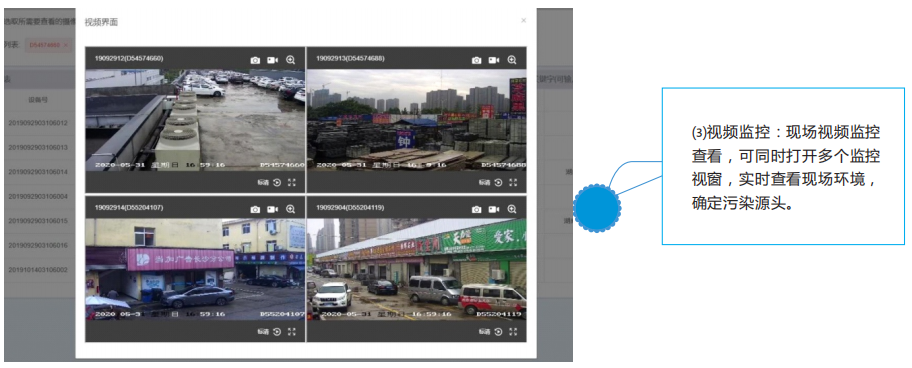Take snapshot of camera 19092904(D55204119)
This screenshot has width=912, height=368.
click(476, 209)
